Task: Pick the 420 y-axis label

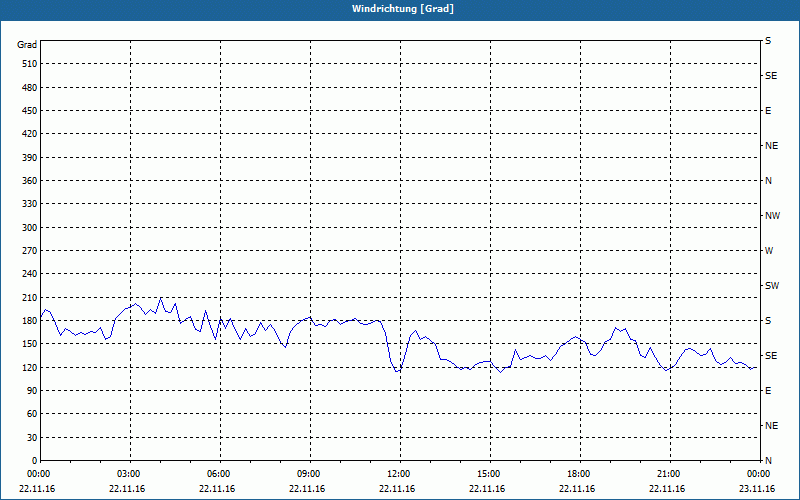Action: pos(30,134)
